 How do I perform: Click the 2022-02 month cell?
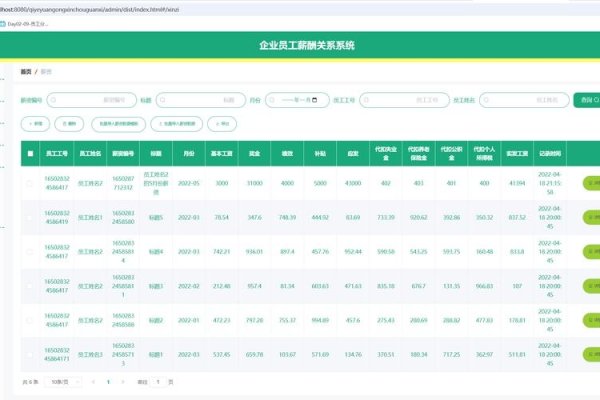pyautogui.click(x=189, y=286)
